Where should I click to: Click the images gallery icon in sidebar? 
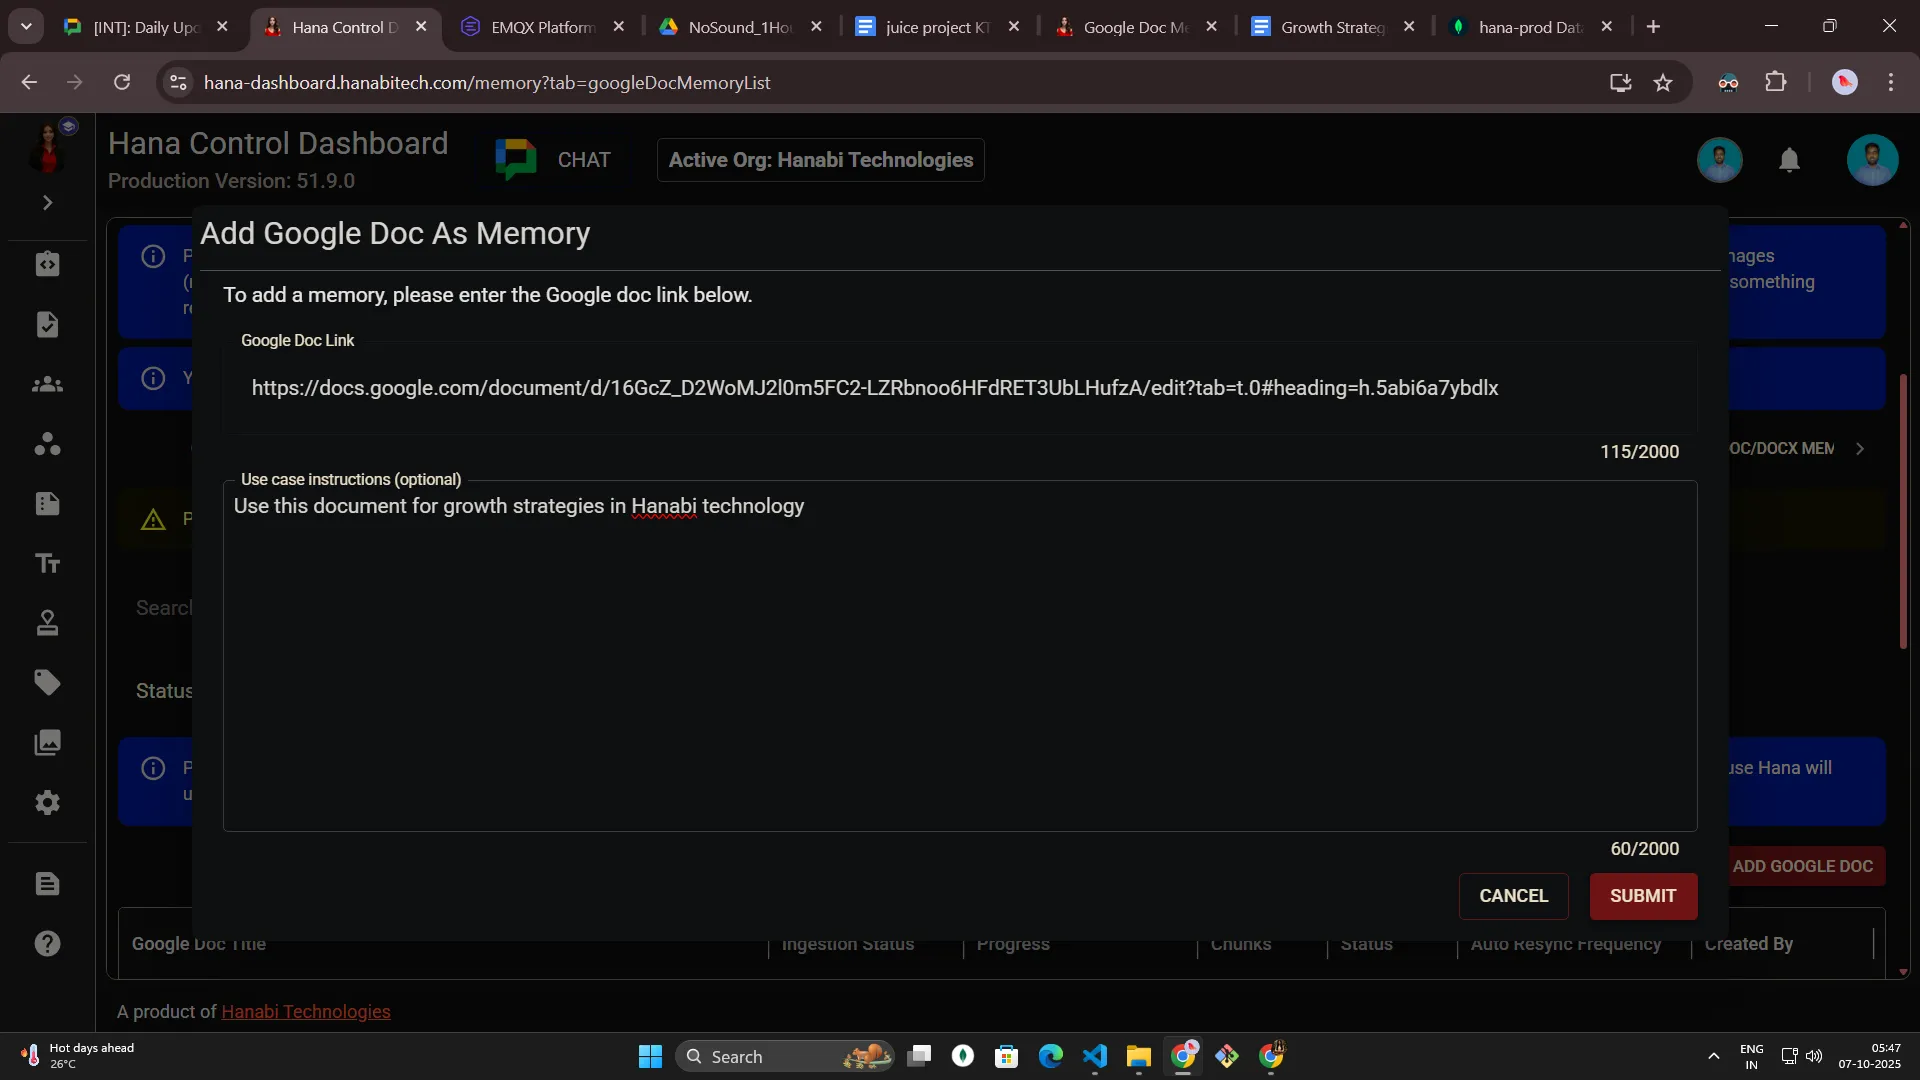47,742
